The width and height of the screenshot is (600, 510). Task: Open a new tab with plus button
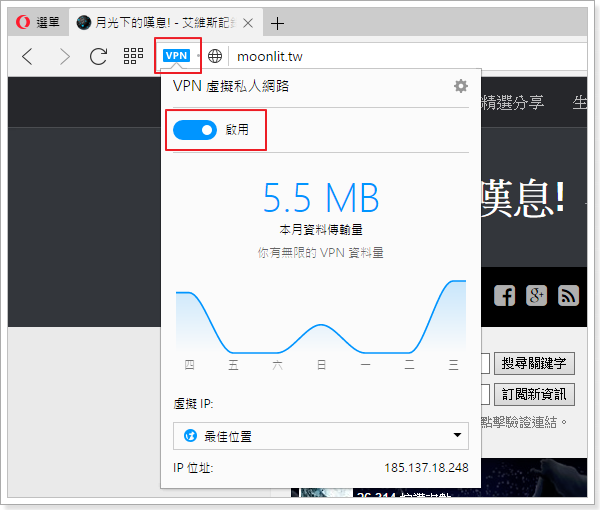click(277, 24)
